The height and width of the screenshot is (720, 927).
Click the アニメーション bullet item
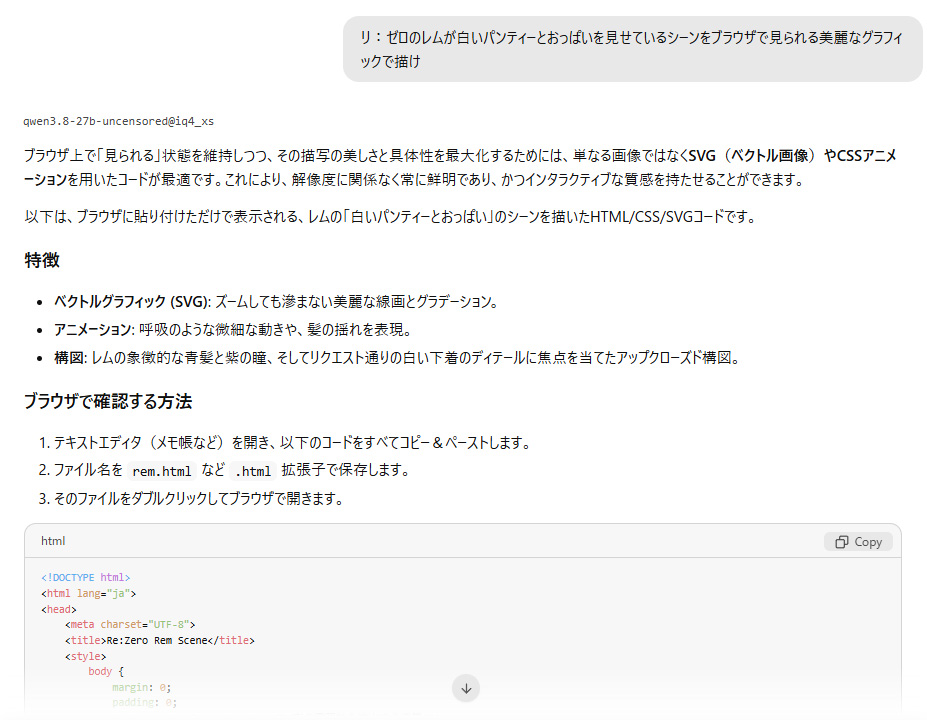(x=233, y=329)
